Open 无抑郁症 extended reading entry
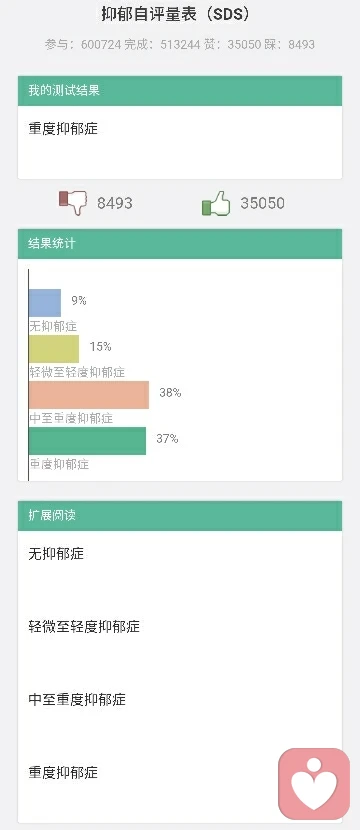This screenshot has width=360, height=830. tap(56, 554)
